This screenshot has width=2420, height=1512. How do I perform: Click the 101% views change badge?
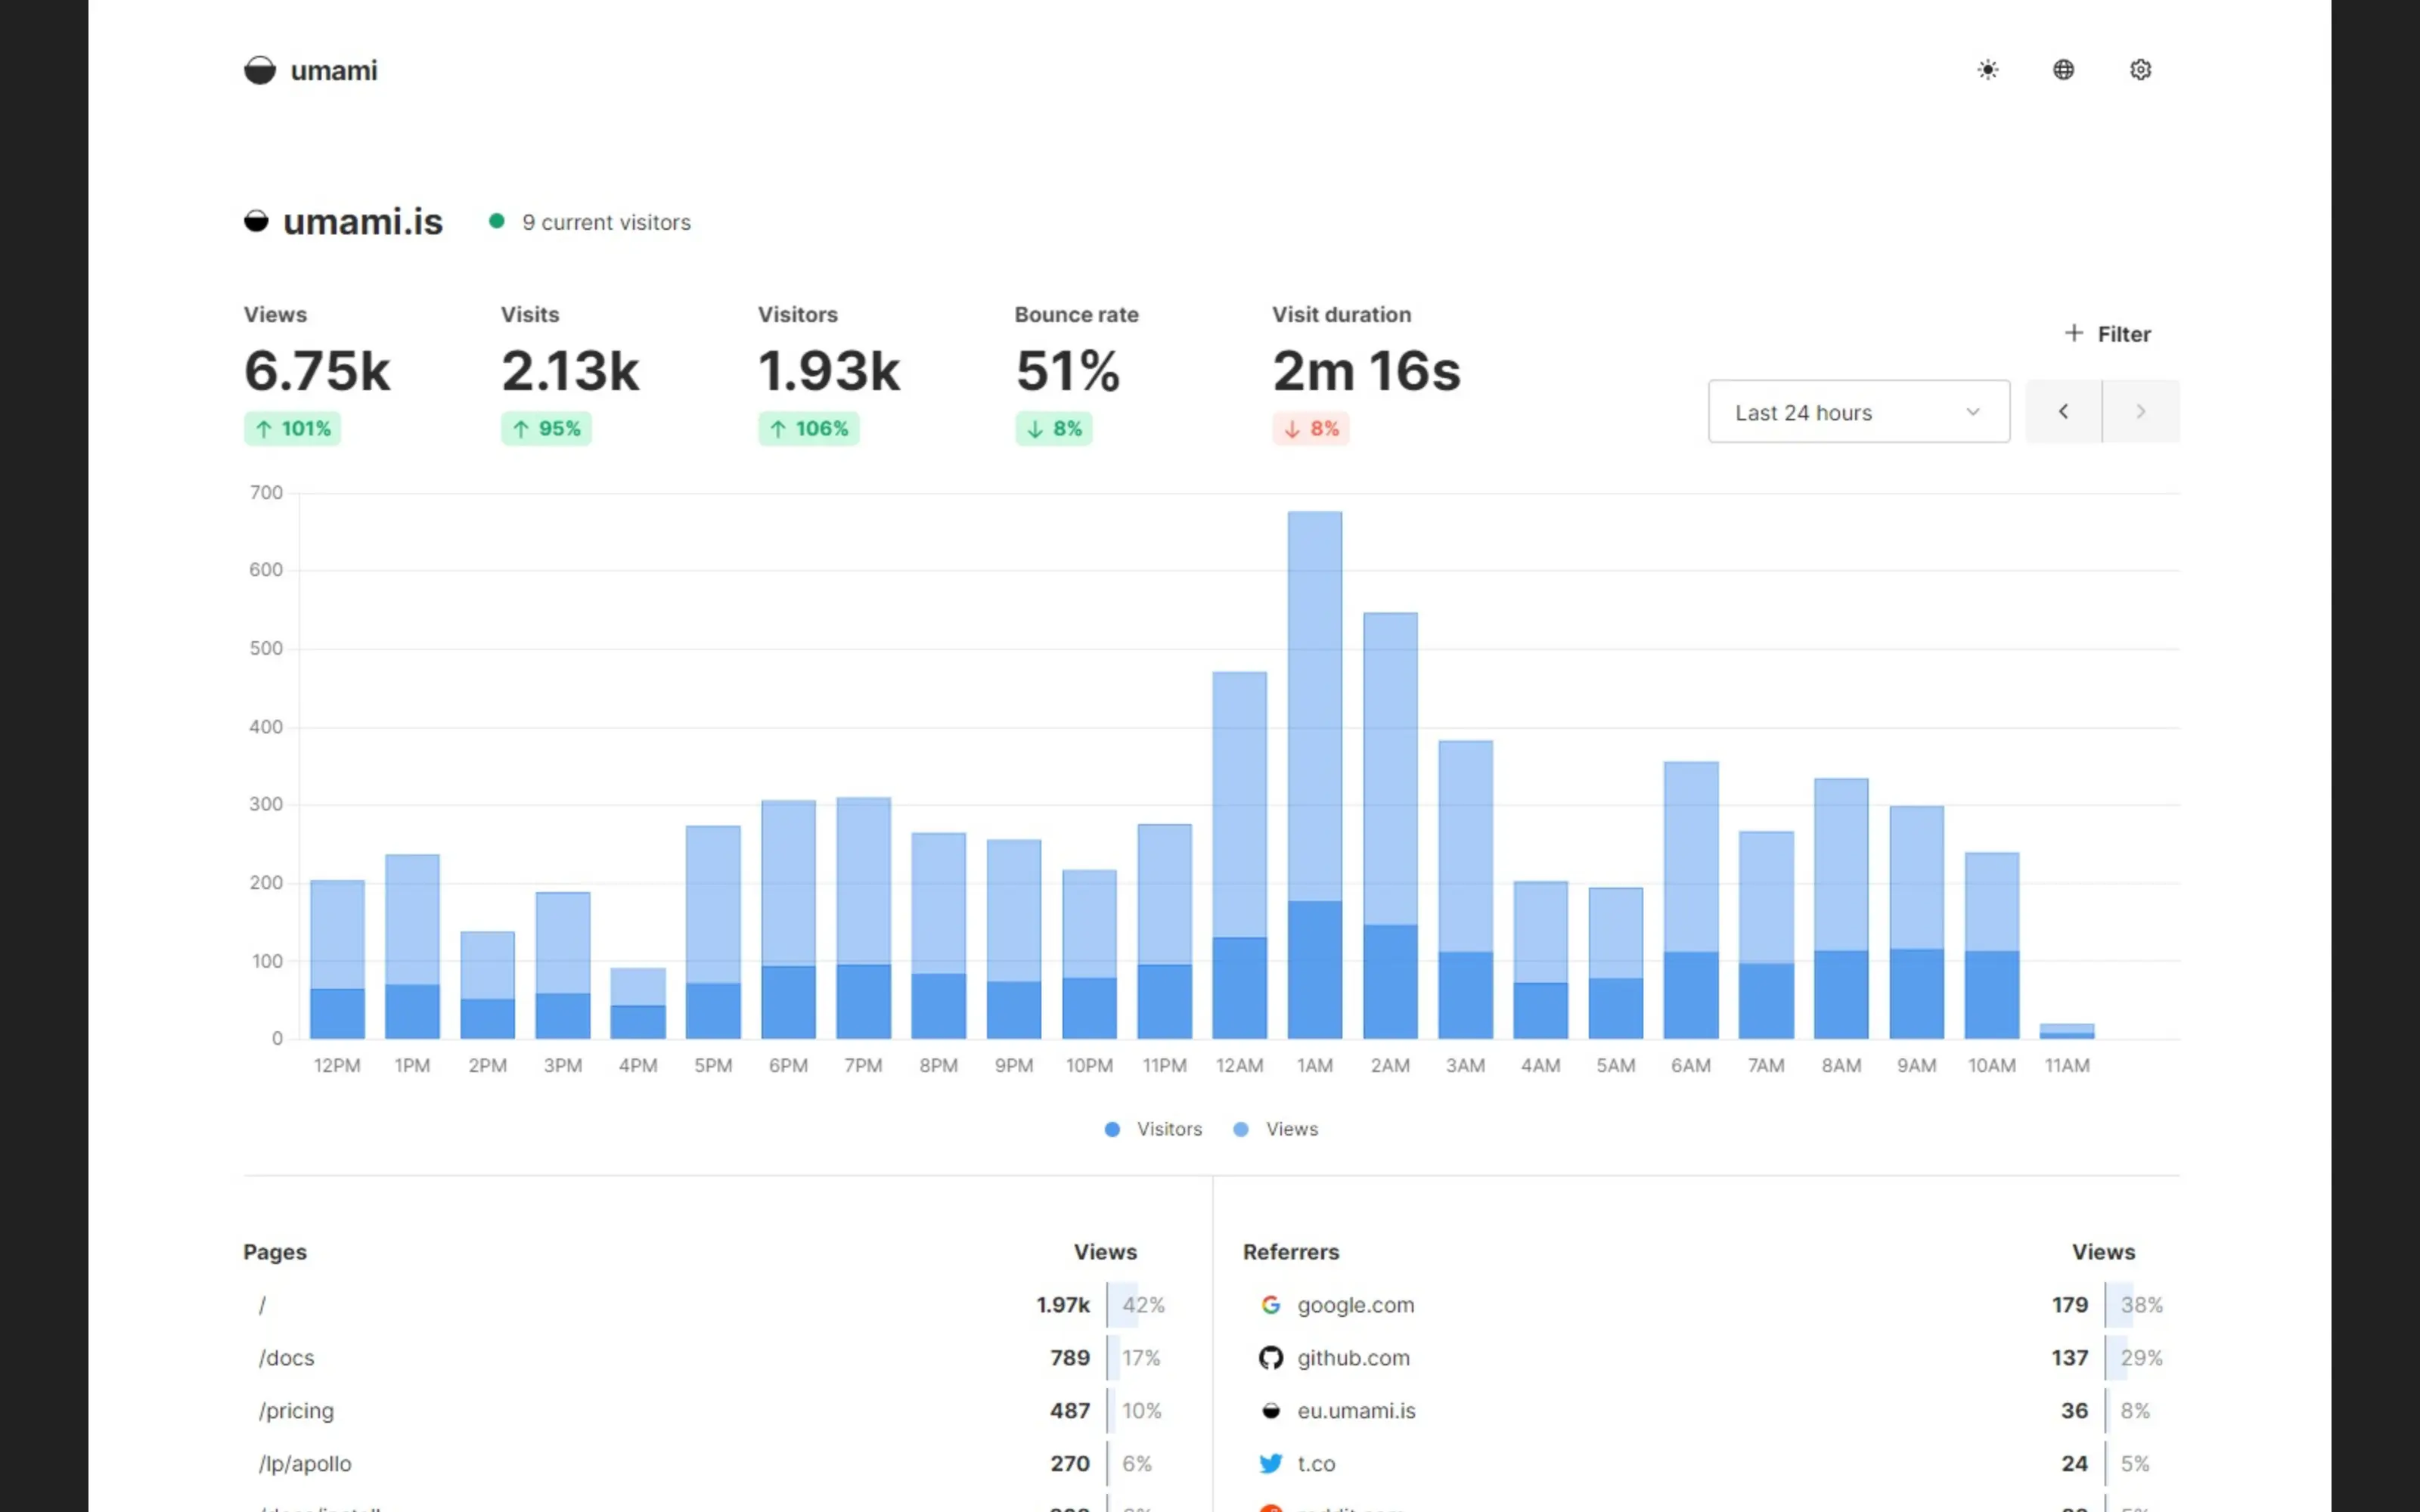292,428
